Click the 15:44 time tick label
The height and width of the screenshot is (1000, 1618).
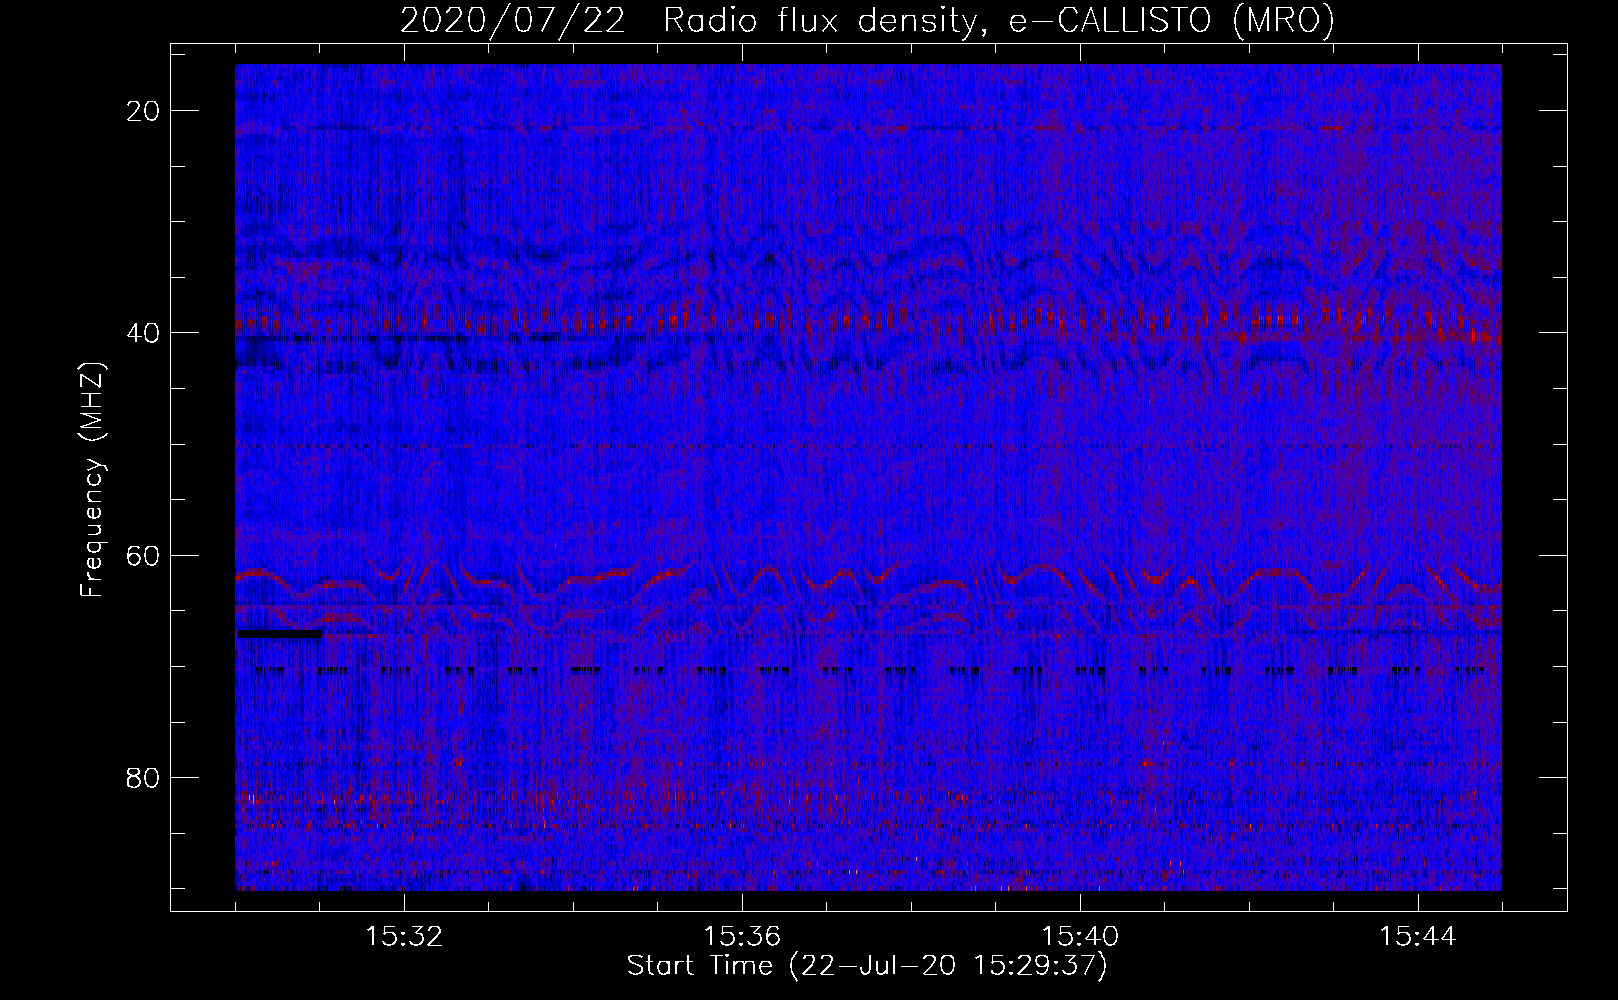[1418, 937]
